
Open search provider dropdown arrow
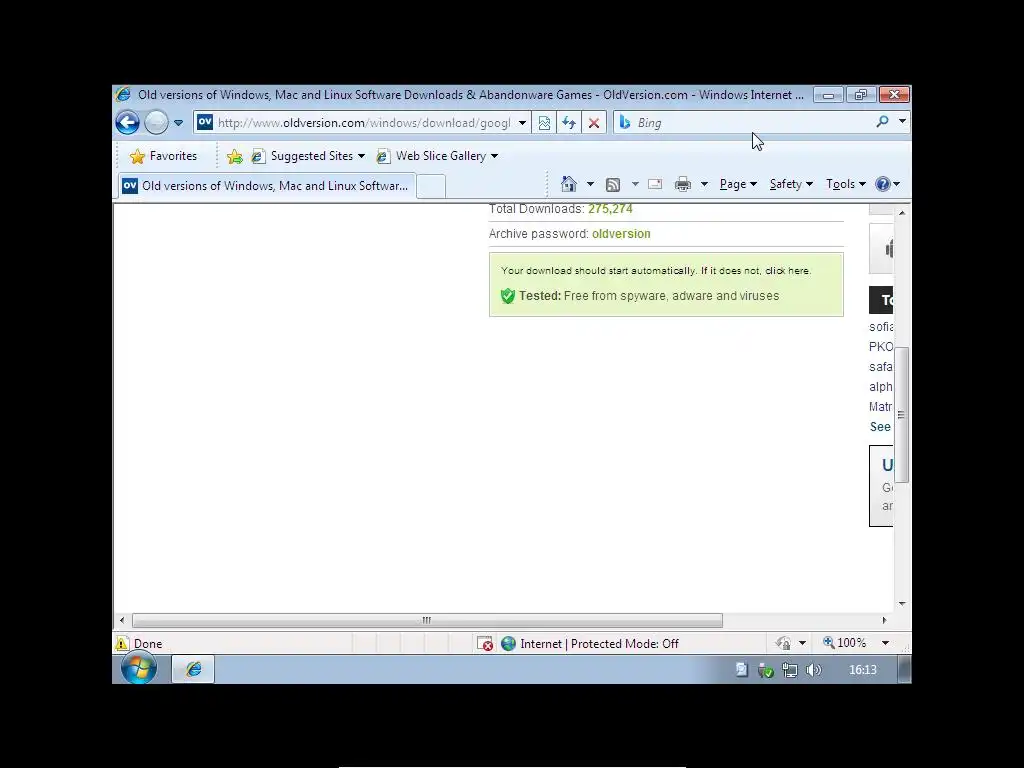[x=902, y=121]
